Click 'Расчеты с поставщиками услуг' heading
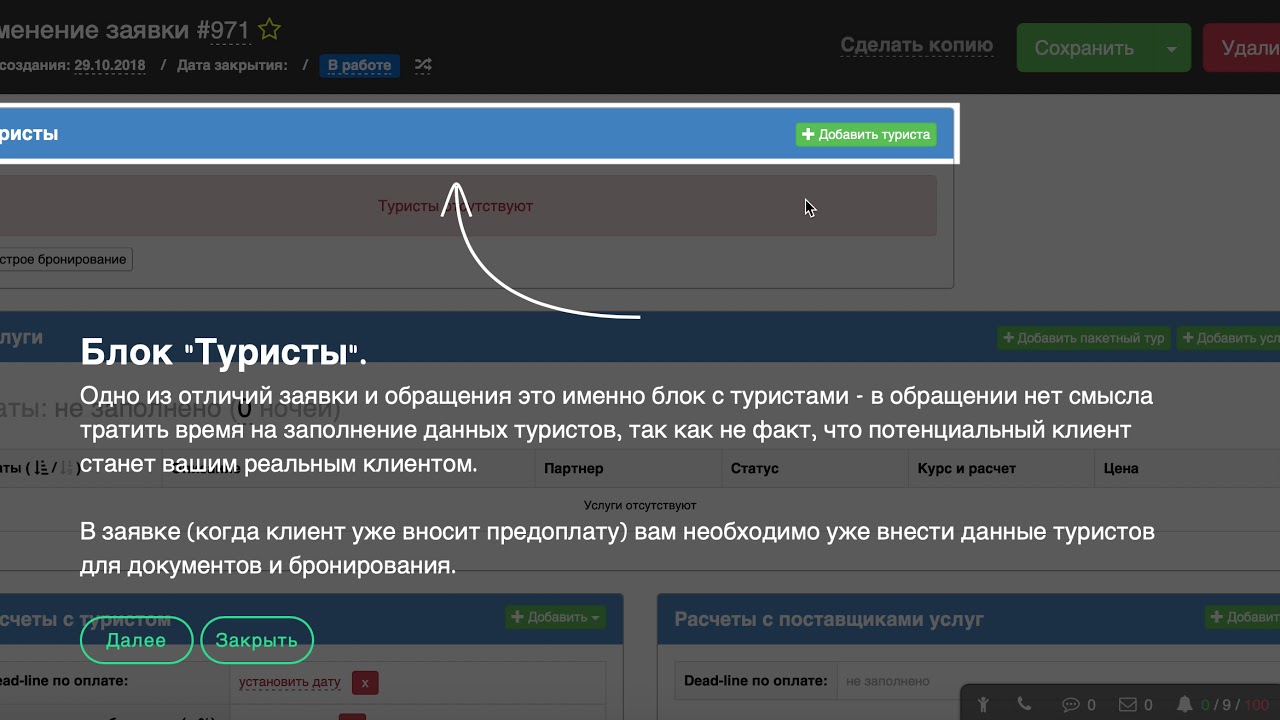Viewport: 1280px width, 720px height. click(x=829, y=620)
